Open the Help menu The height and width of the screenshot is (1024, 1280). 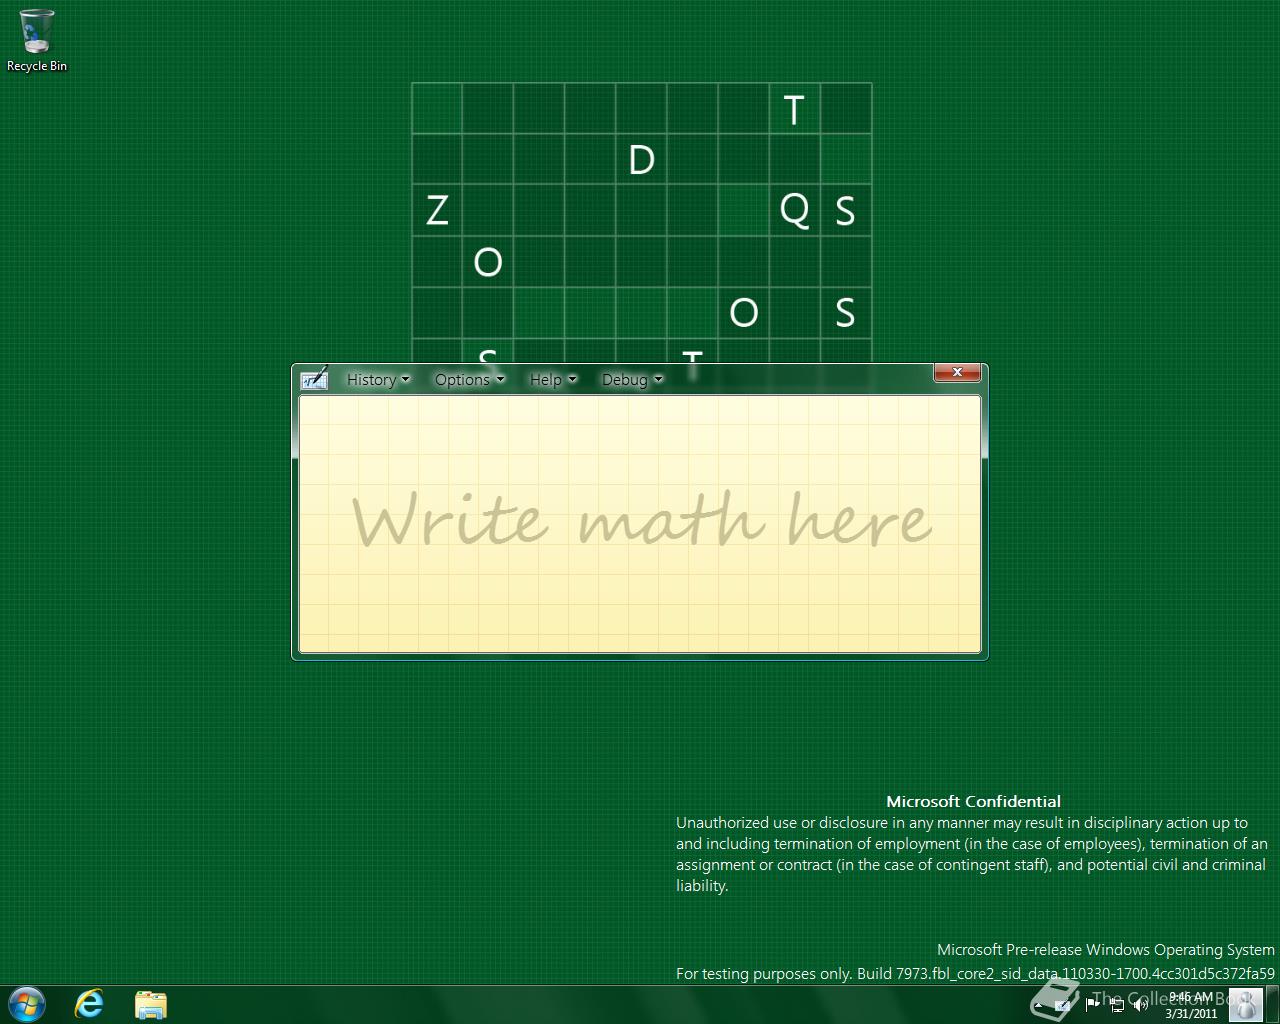click(x=553, y=380)
